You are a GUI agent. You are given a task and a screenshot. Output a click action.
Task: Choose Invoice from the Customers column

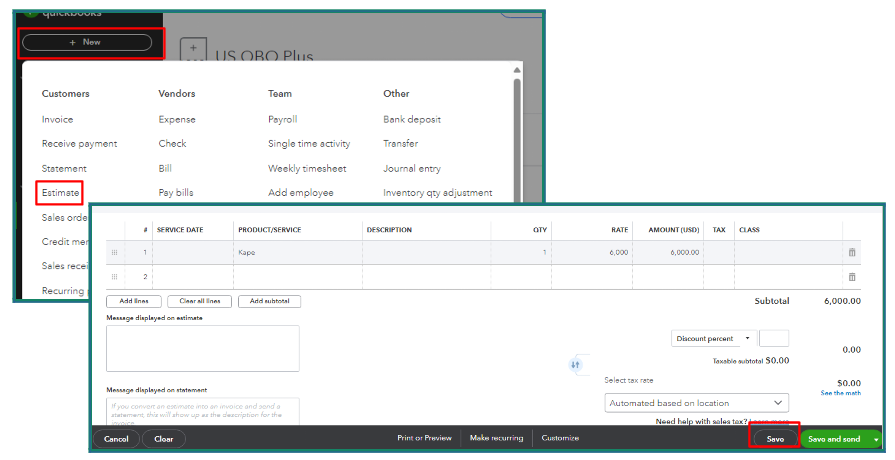pyautogui.click(x=57, y=119)
